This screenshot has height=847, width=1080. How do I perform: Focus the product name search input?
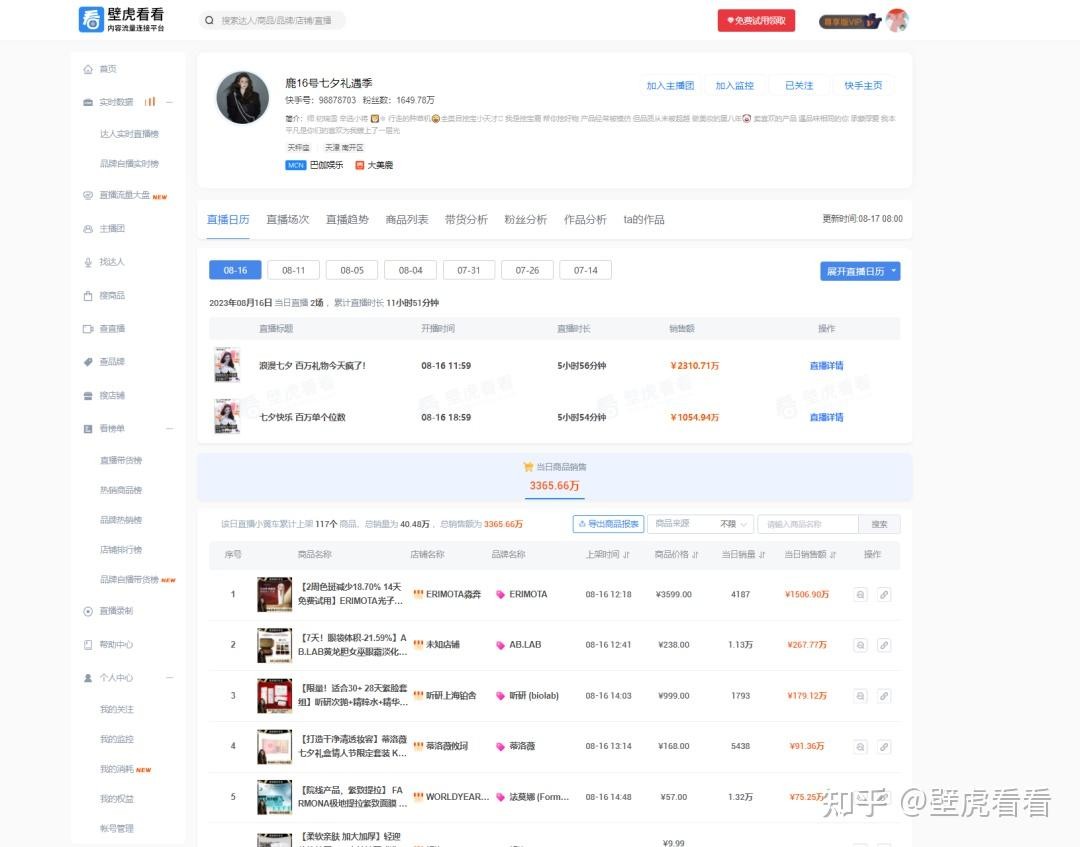point(808,524)
